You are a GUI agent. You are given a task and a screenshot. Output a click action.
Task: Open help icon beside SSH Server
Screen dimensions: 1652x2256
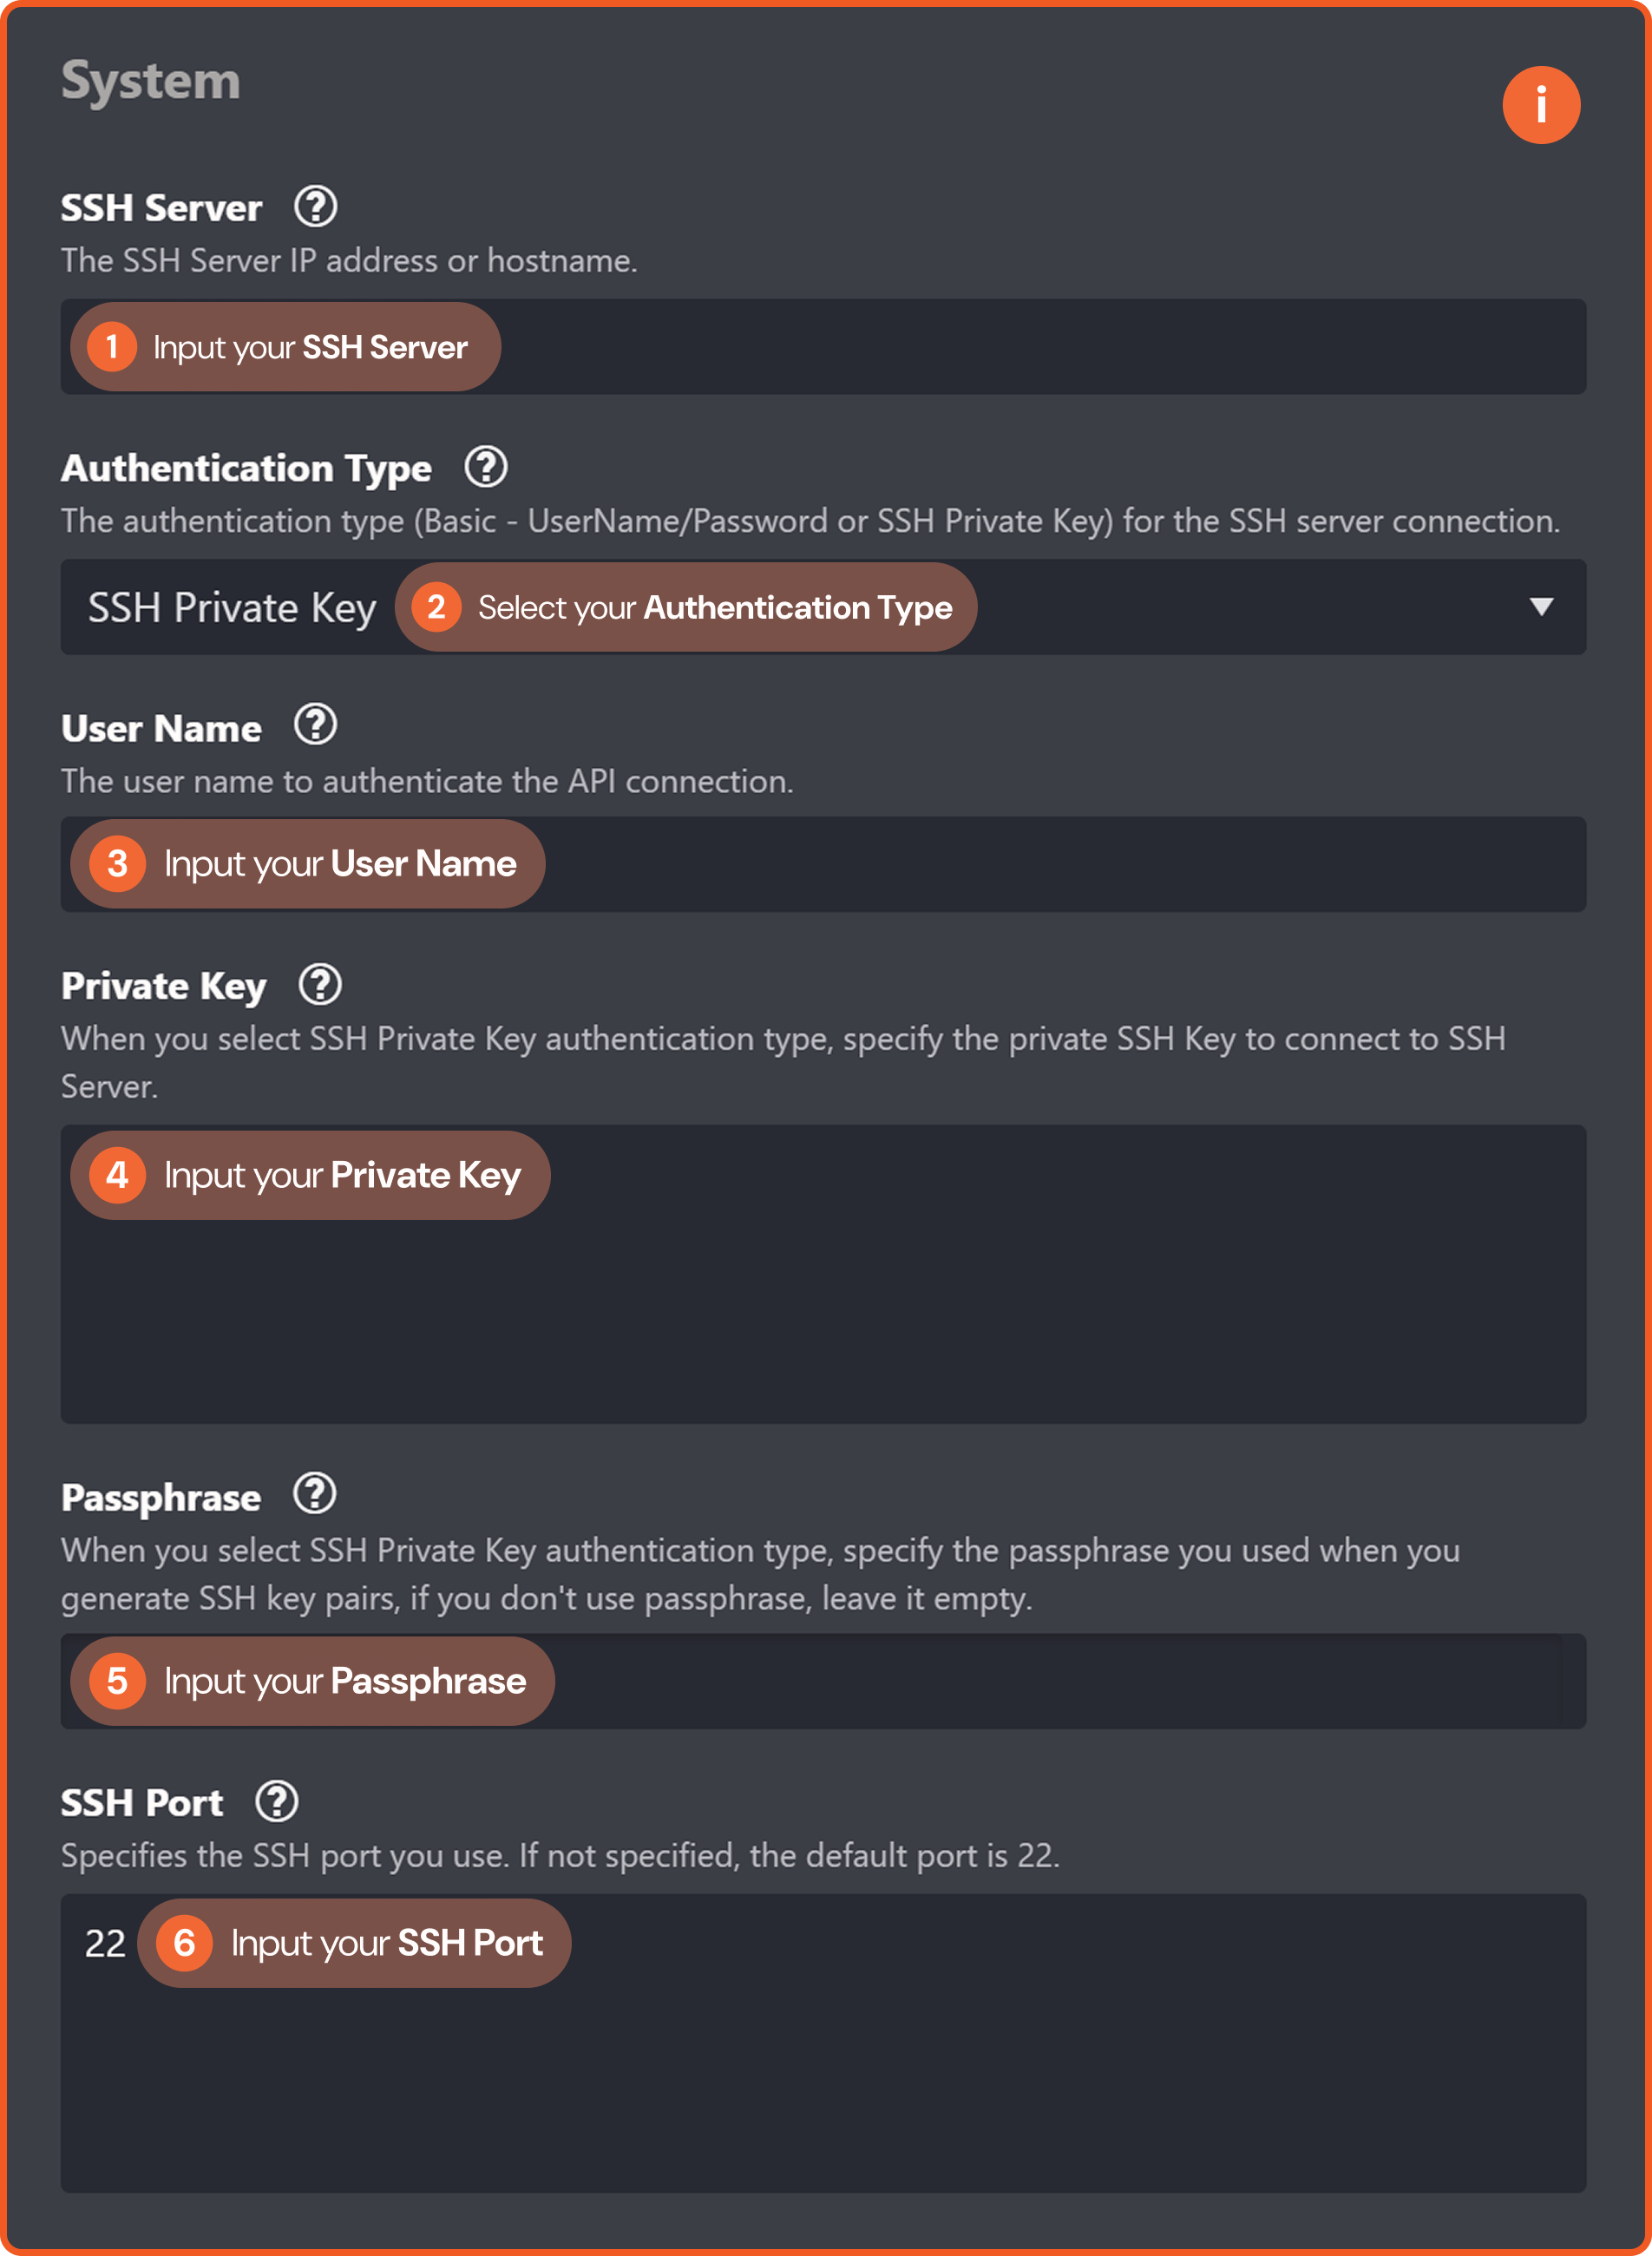click(x=316, y=207)
